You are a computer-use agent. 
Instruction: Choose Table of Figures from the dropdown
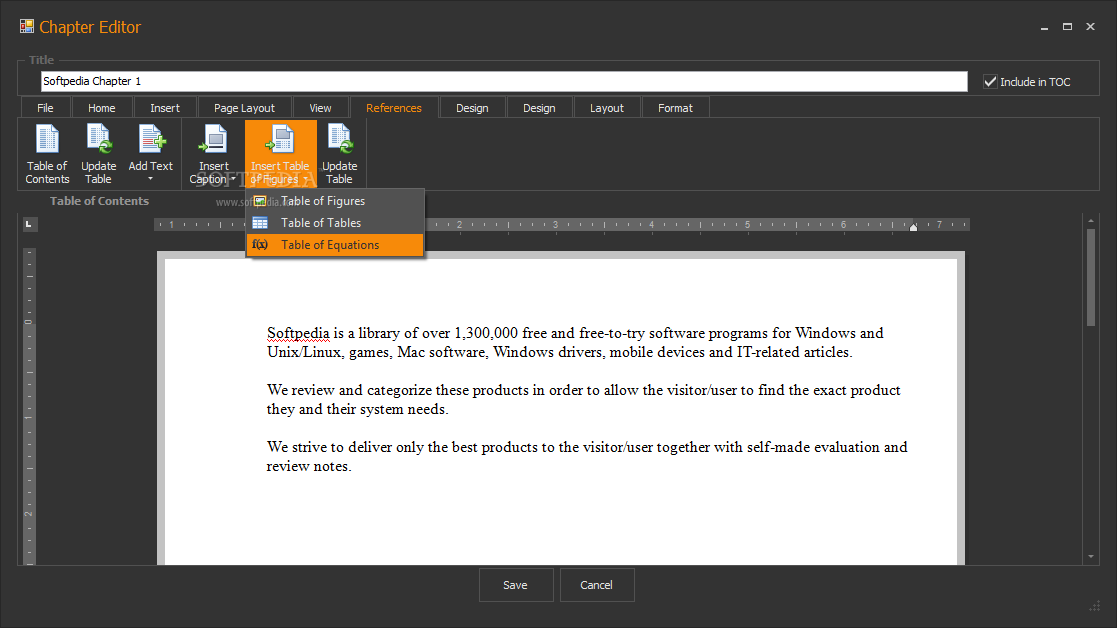pyautogui.click(x=335, y=201)
